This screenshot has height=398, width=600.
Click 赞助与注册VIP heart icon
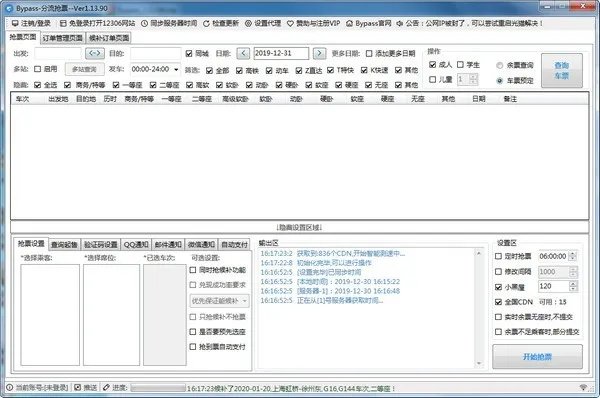290,23
